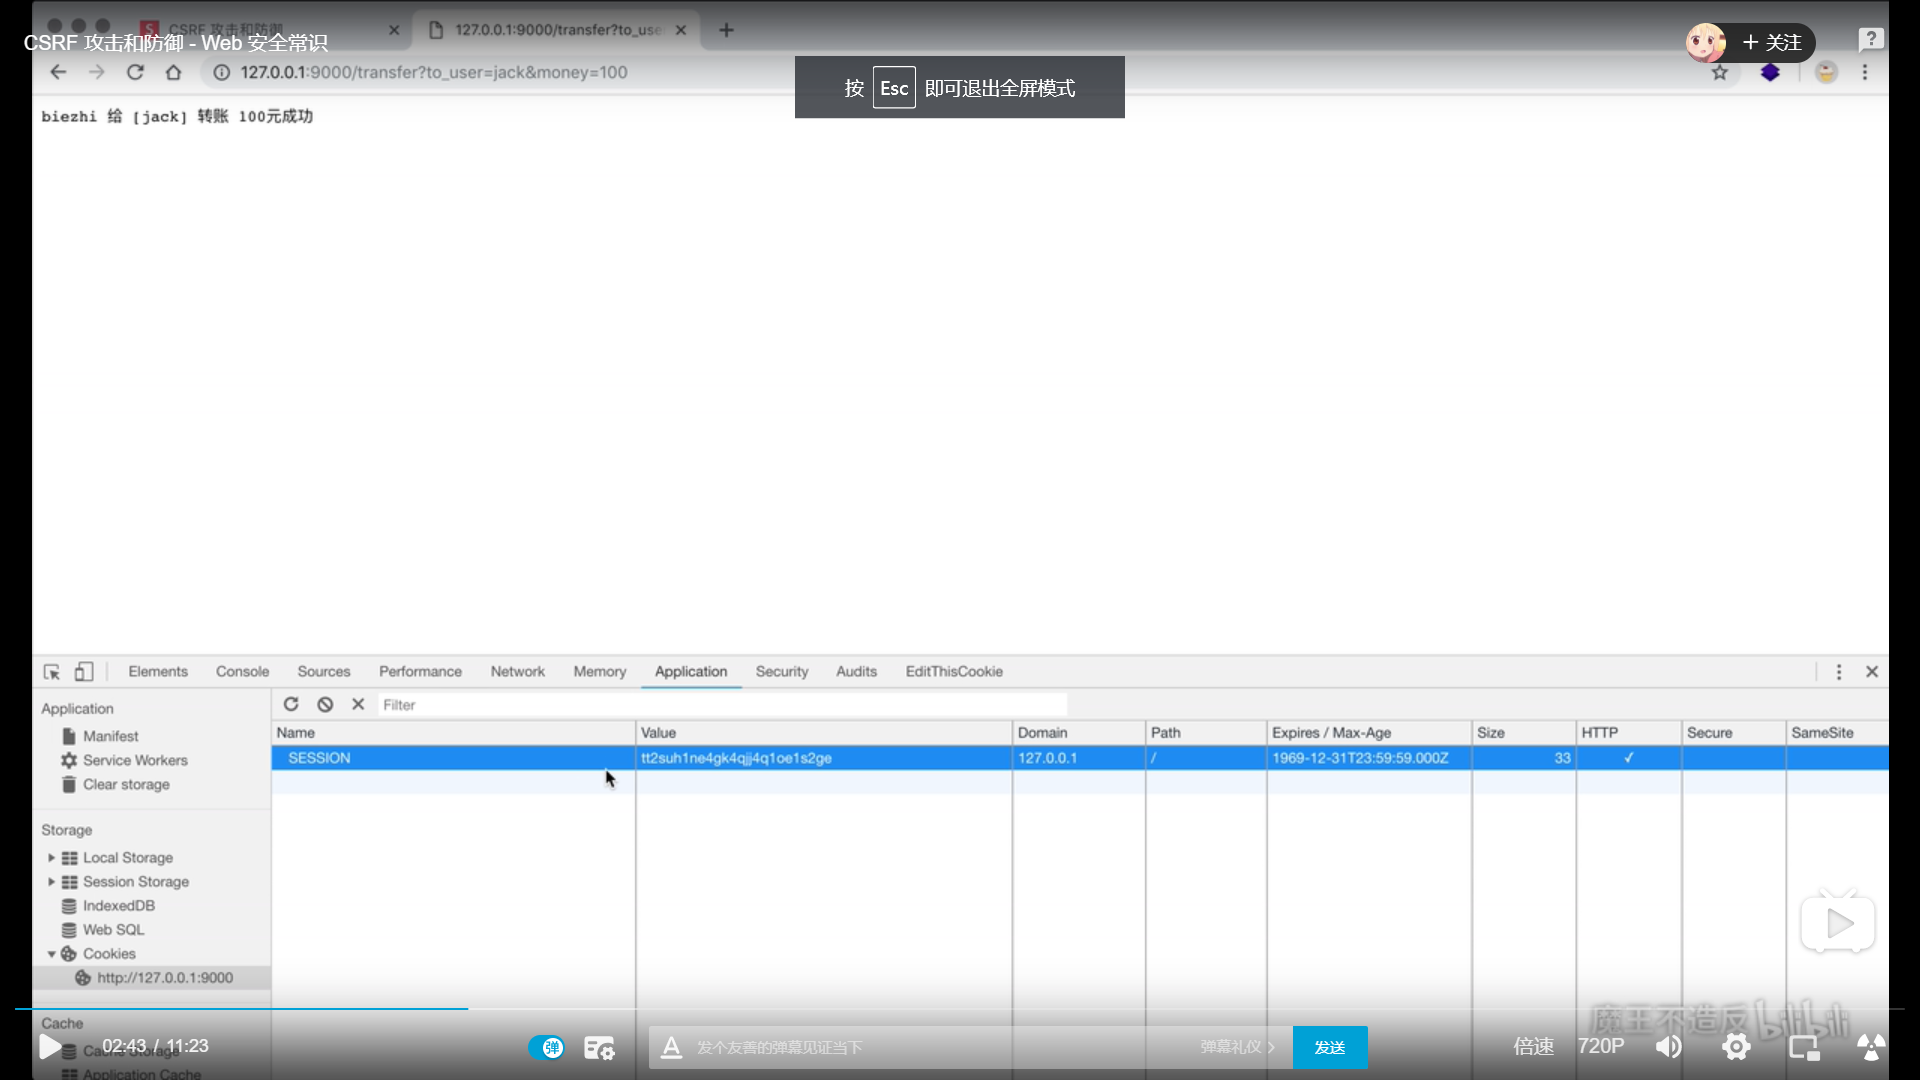
Task: Open video settings gear icon
Action: tap(1736, 1047)
